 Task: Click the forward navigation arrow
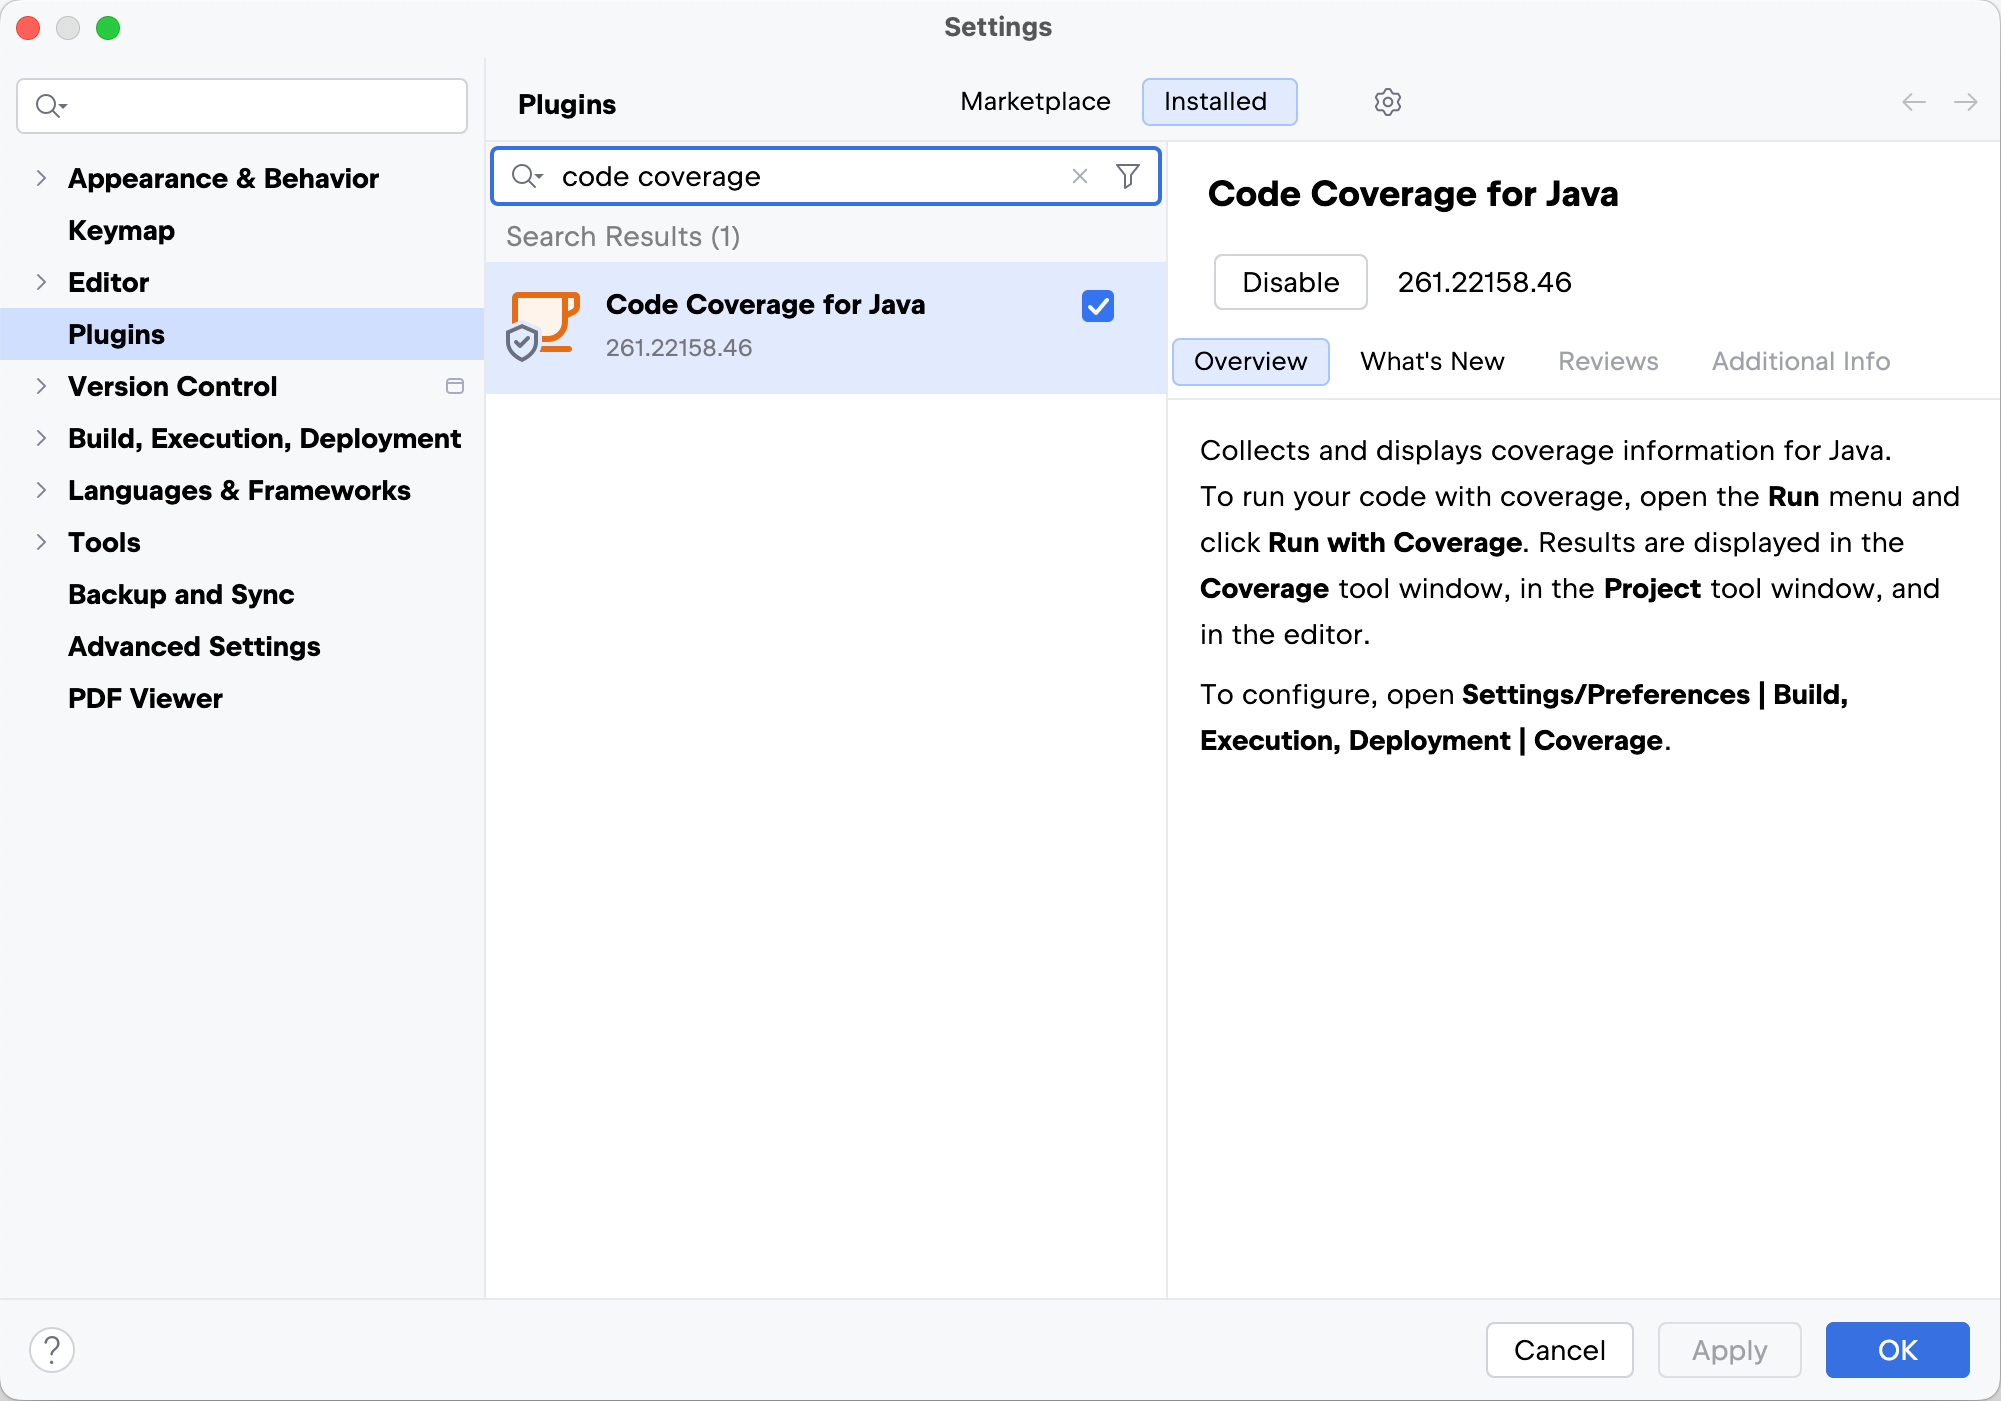1966,102
